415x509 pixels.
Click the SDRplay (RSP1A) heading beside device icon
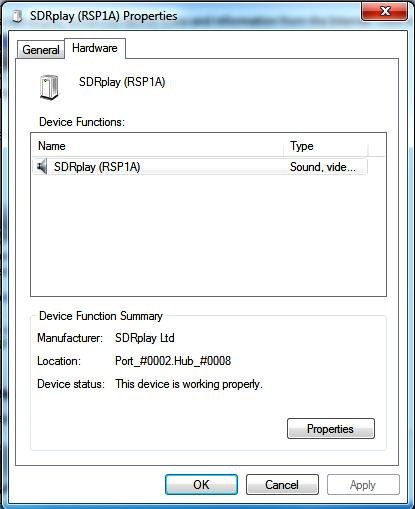[122, 82]
